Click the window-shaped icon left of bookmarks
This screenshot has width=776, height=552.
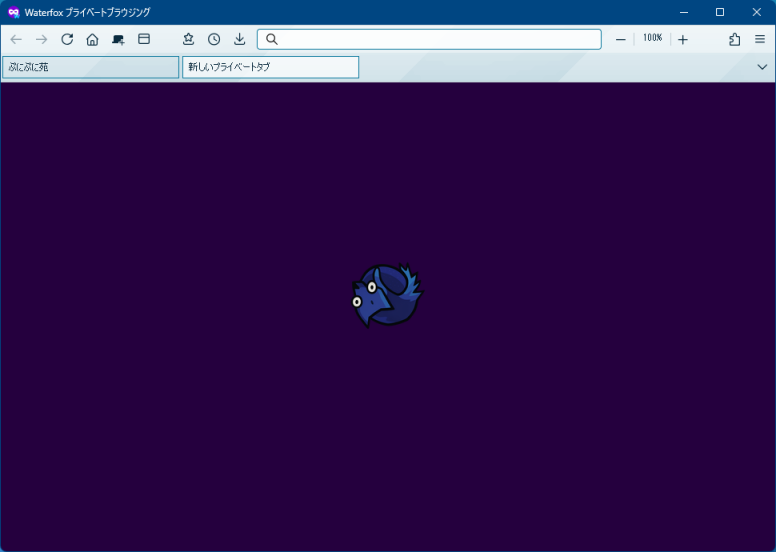point(144,39)
